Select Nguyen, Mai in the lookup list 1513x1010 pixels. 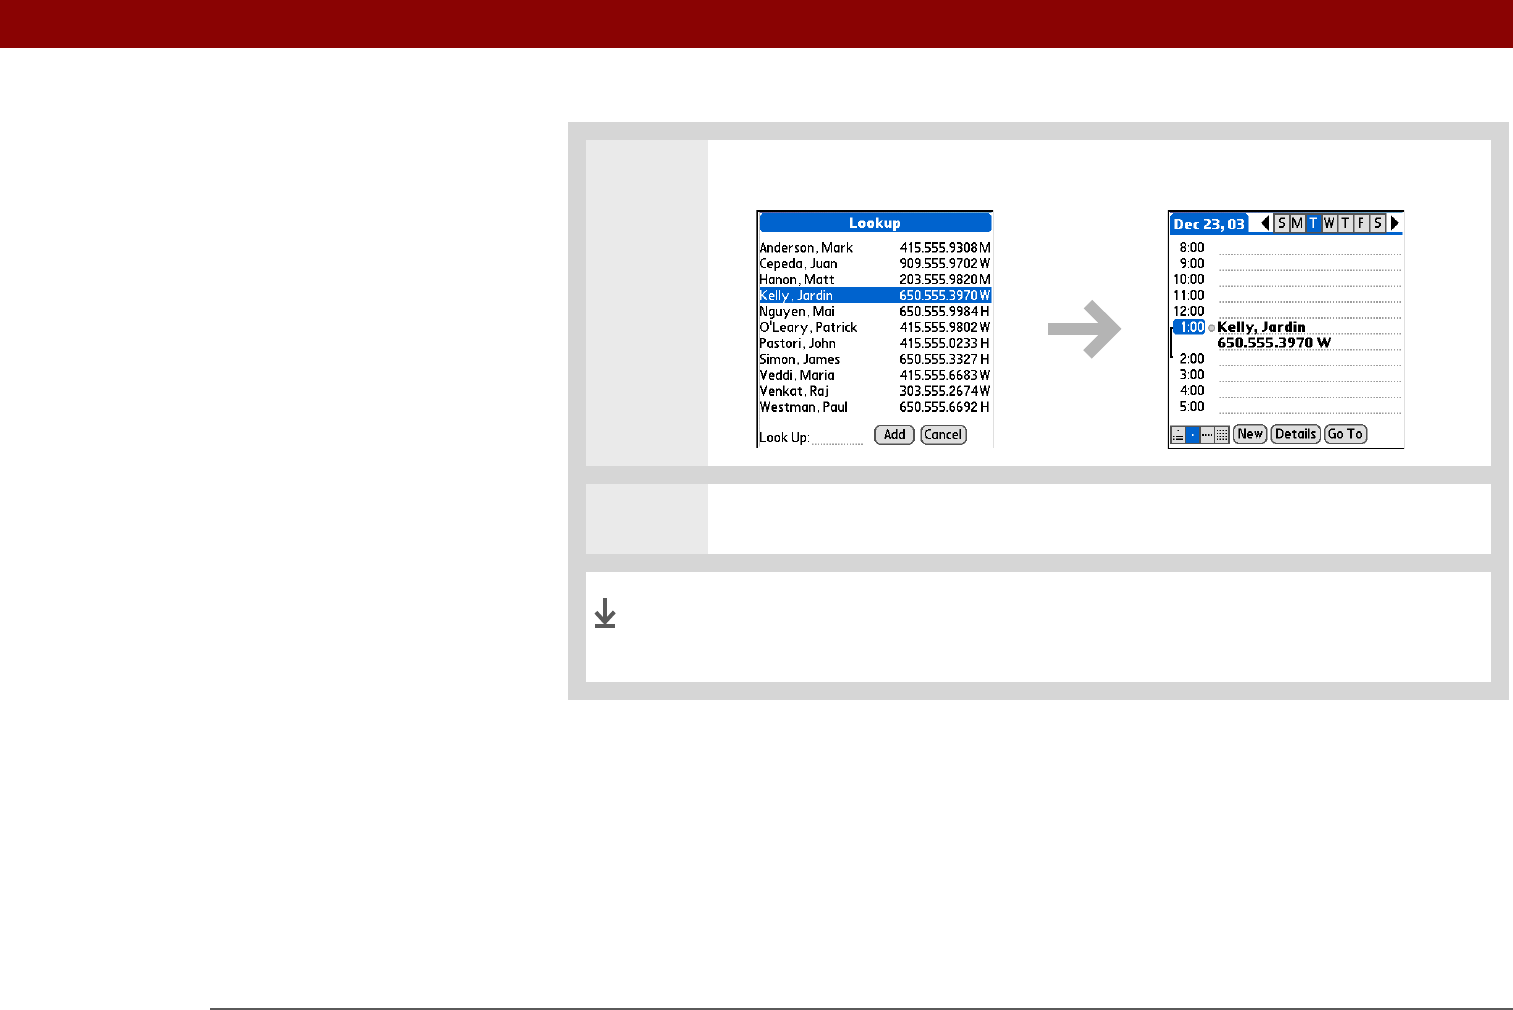875,311
